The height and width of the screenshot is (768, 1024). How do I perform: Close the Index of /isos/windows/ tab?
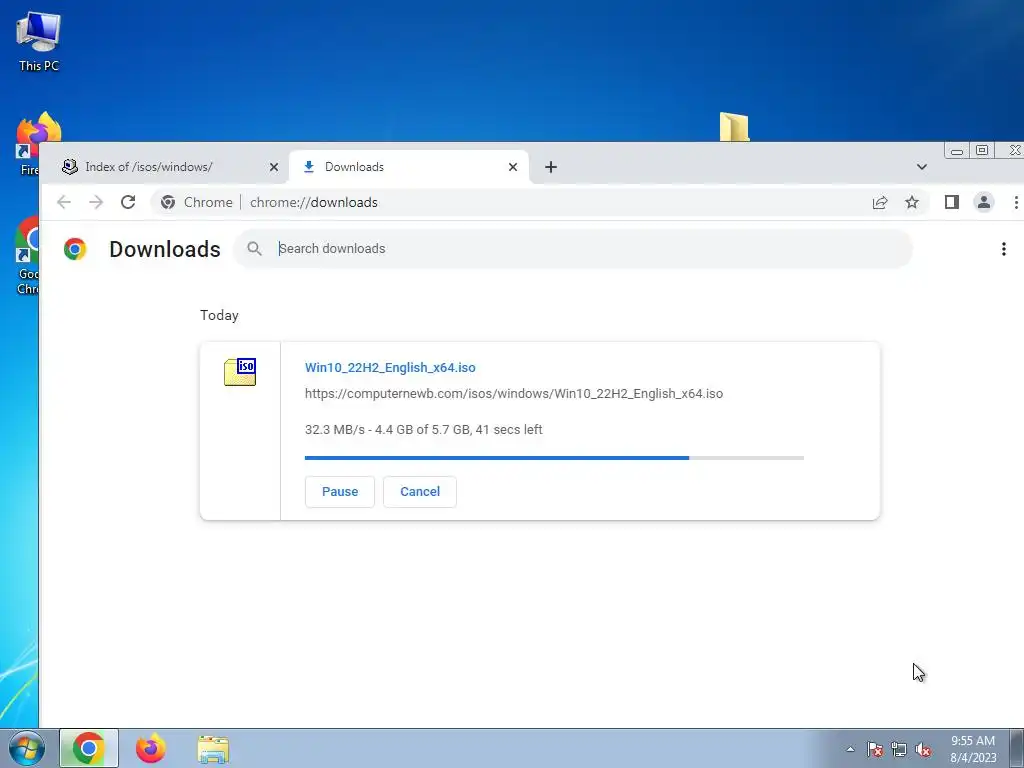point(274,167)
